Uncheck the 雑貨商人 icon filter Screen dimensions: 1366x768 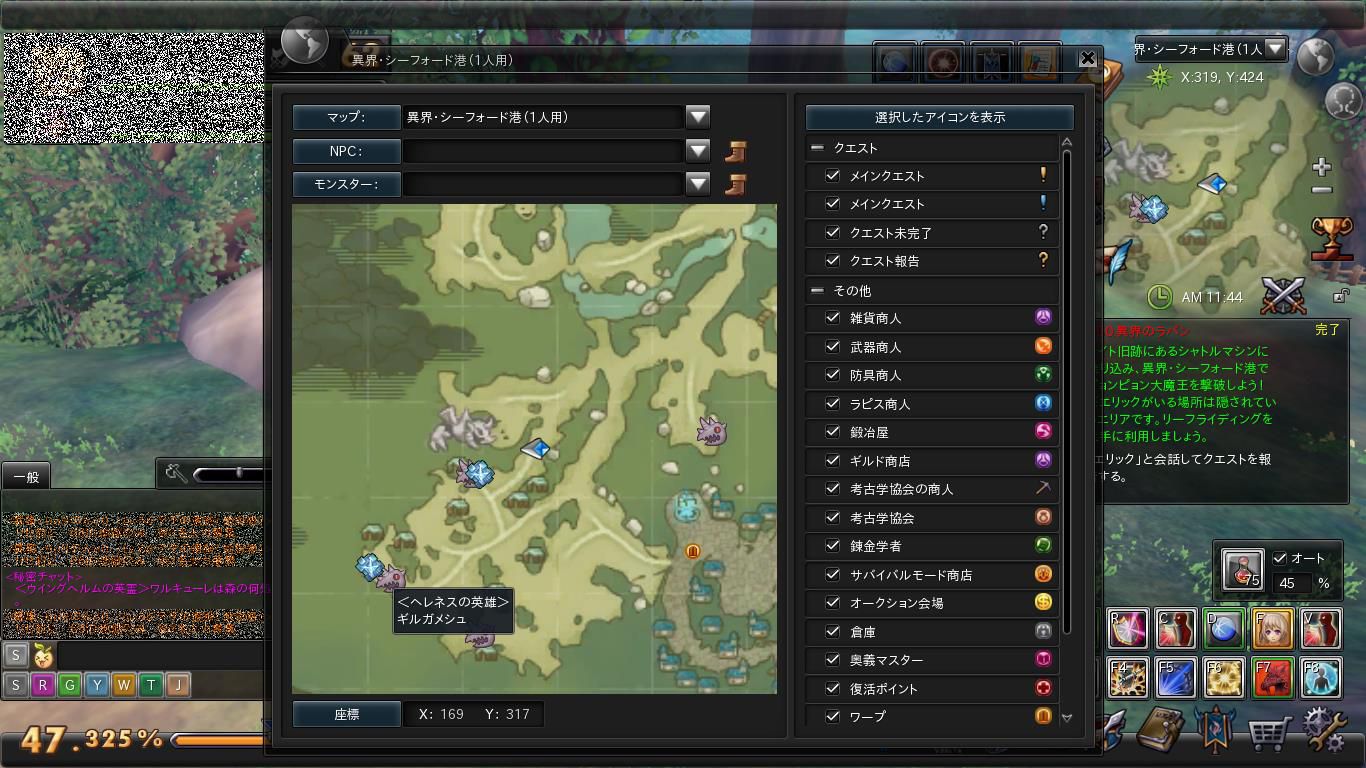(832, 318)
